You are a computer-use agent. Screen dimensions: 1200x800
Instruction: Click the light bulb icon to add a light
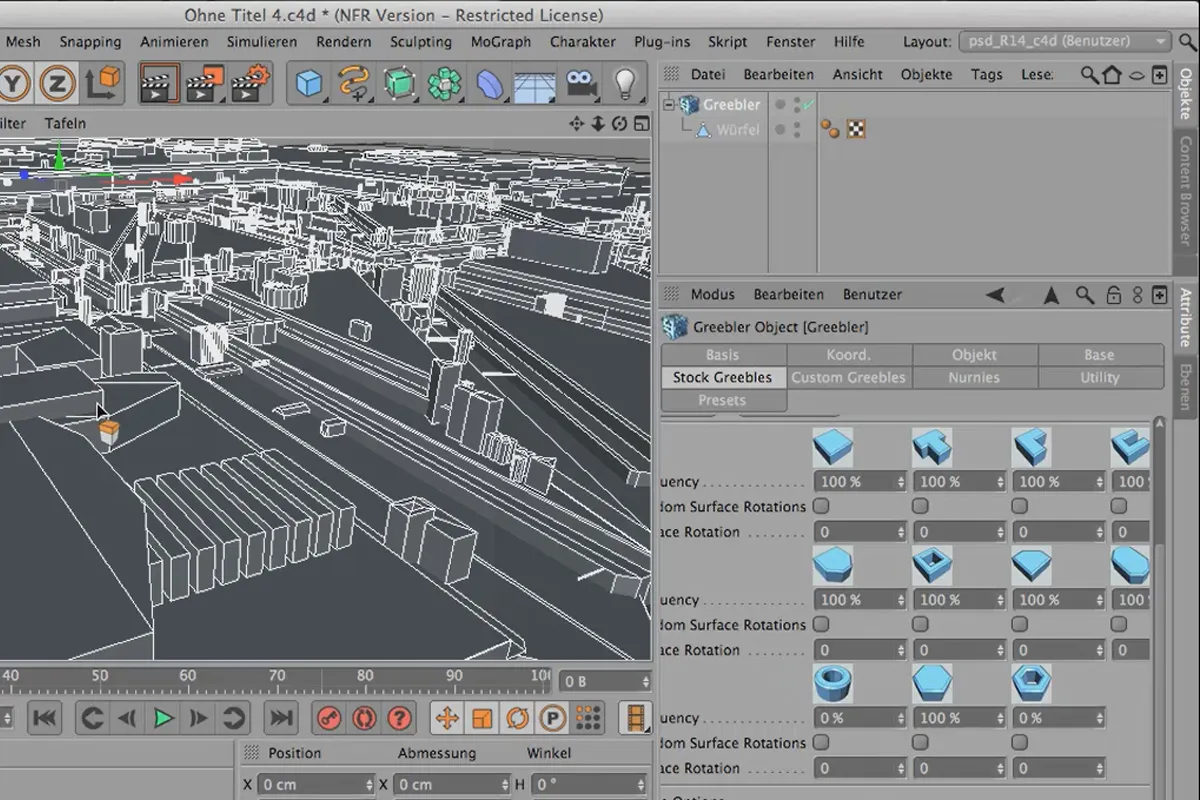click(x=625, y=83)
